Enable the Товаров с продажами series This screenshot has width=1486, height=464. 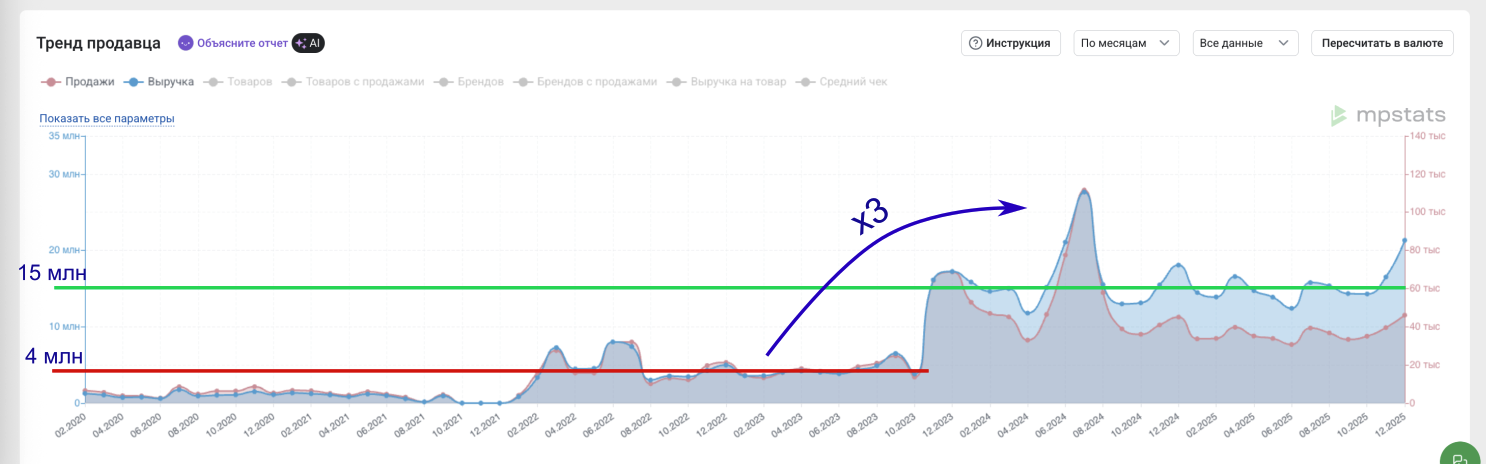click(x=354, y=81)
